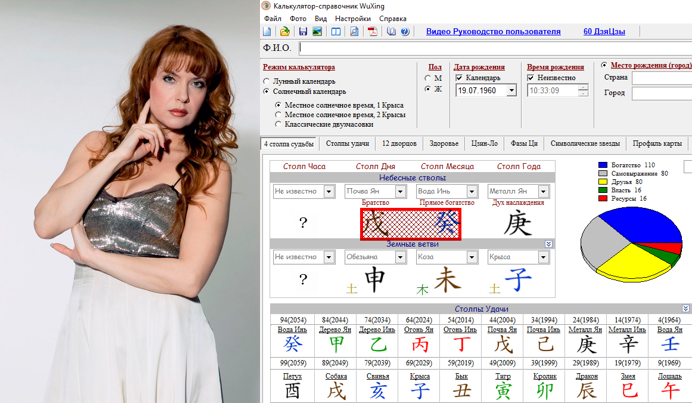Click the blue 壬 glyph under 4(1964)
696x403 pixels.
point(670,344)
